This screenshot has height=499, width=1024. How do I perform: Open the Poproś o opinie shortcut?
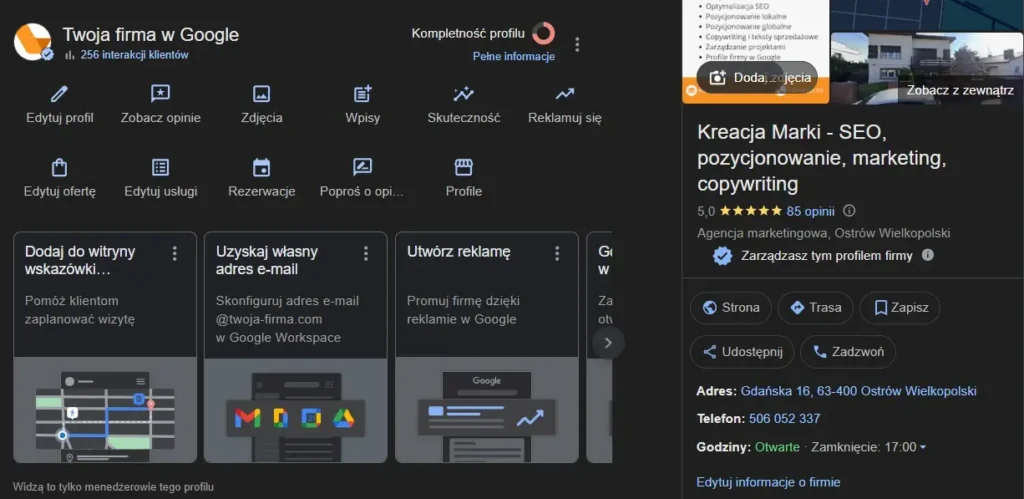[x=362, y=178]
